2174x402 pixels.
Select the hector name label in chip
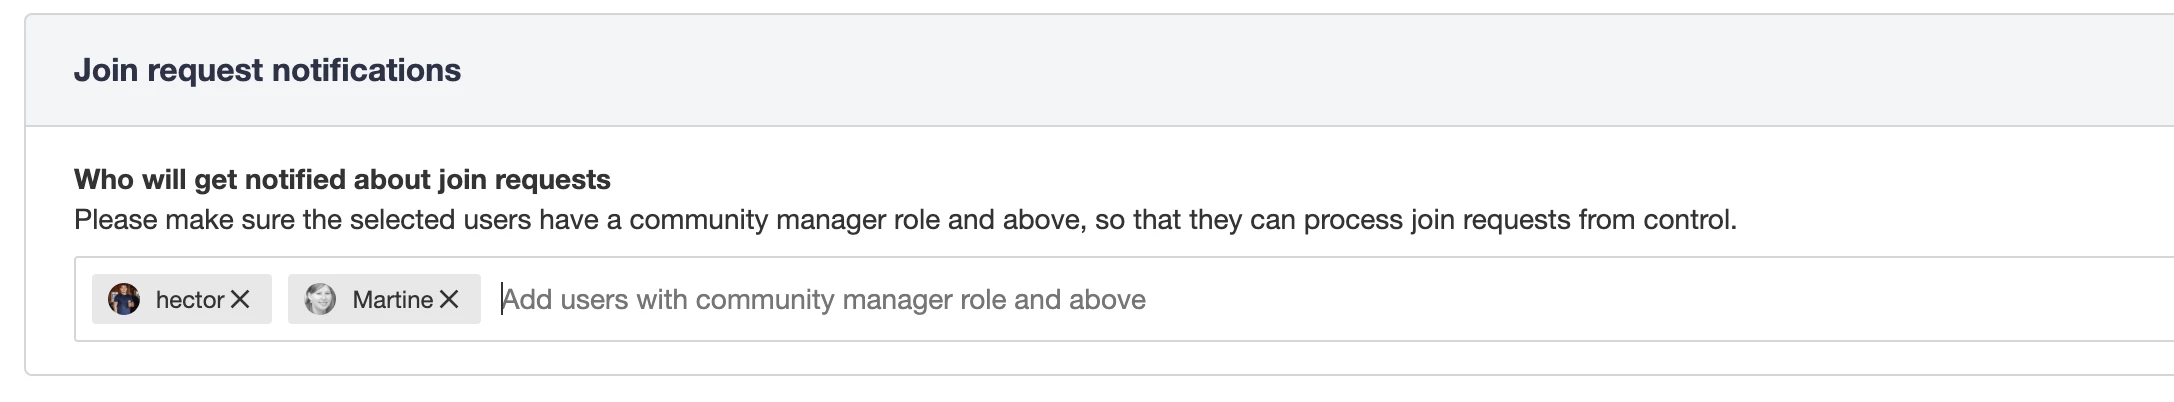pos(190,300)
